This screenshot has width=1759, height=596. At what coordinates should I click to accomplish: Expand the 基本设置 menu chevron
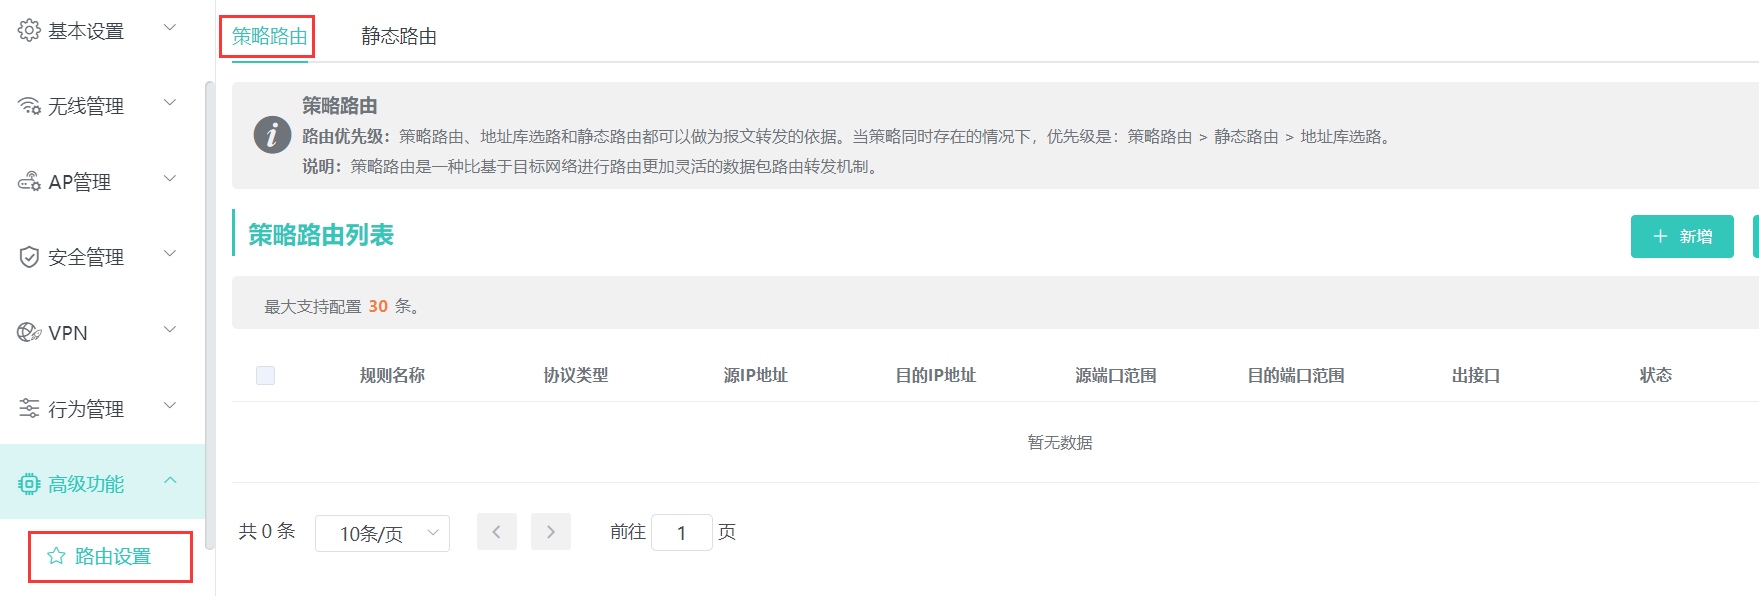tap(170, 28)
